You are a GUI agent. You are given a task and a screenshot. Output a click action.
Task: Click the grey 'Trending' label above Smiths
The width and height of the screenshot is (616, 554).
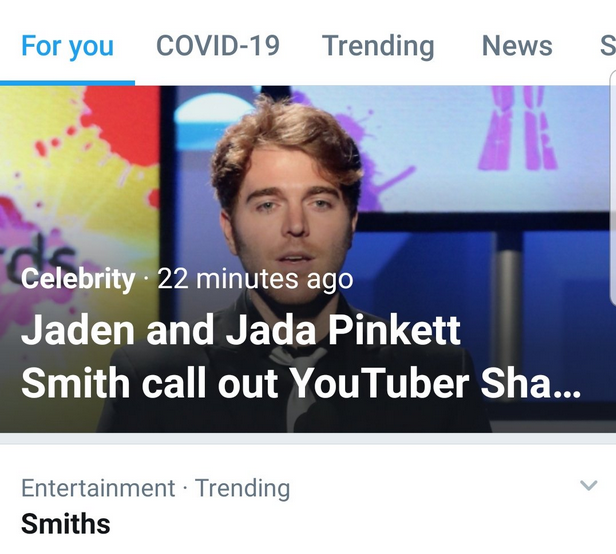point(243,488)
